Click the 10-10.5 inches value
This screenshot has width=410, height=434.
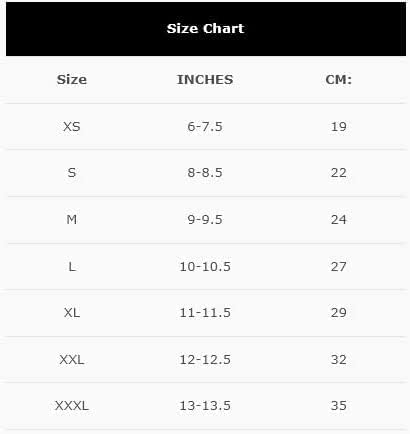click(205, 267)
